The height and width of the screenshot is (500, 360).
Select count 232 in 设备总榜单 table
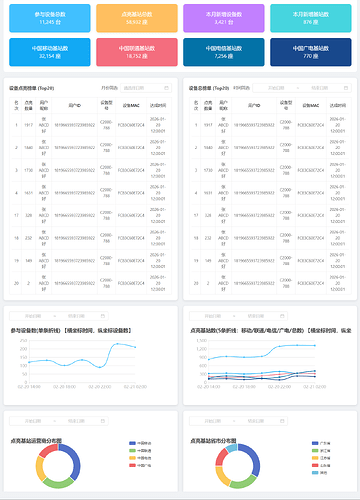[x=208, y=238]
